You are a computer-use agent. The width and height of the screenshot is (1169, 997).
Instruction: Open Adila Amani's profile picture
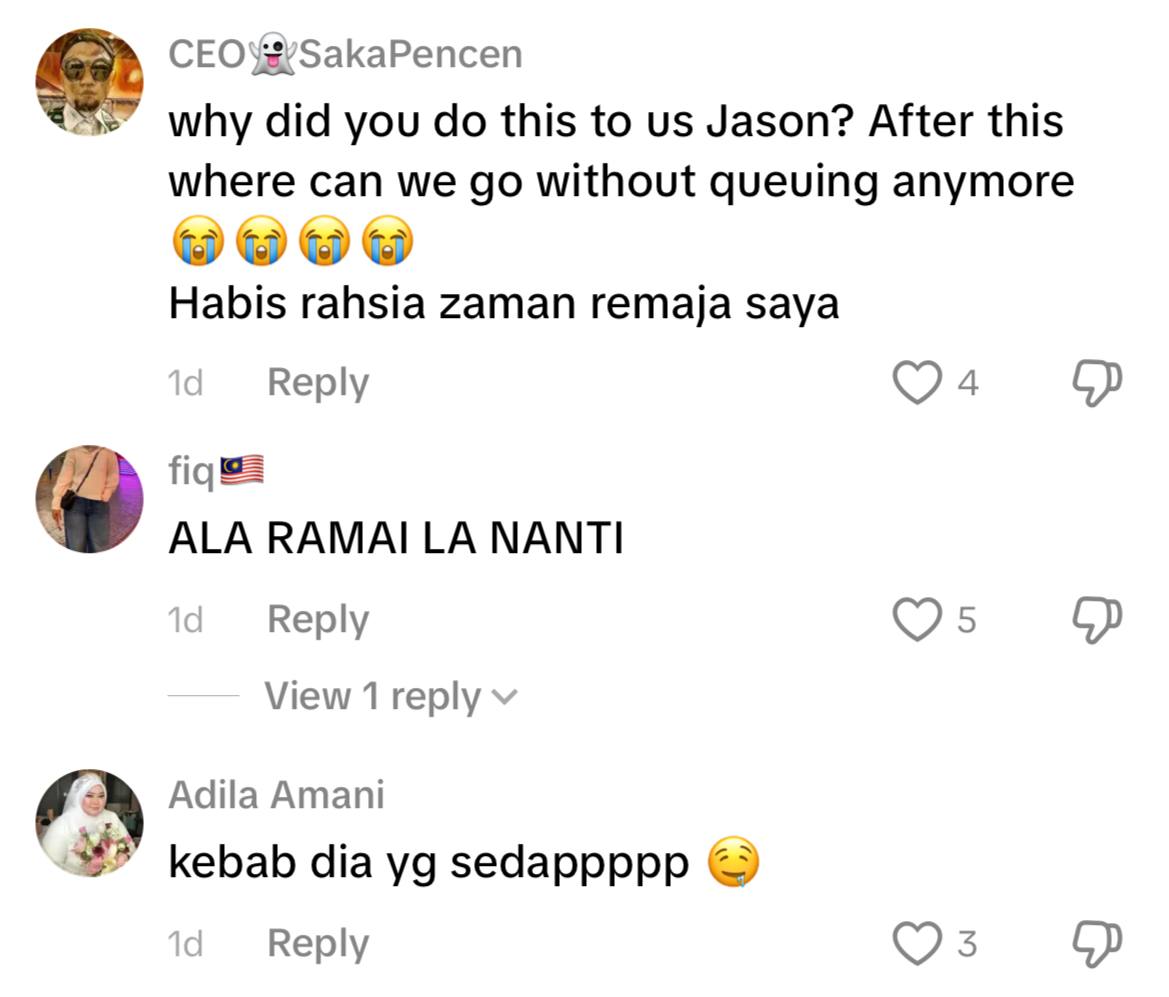[89, 823]
